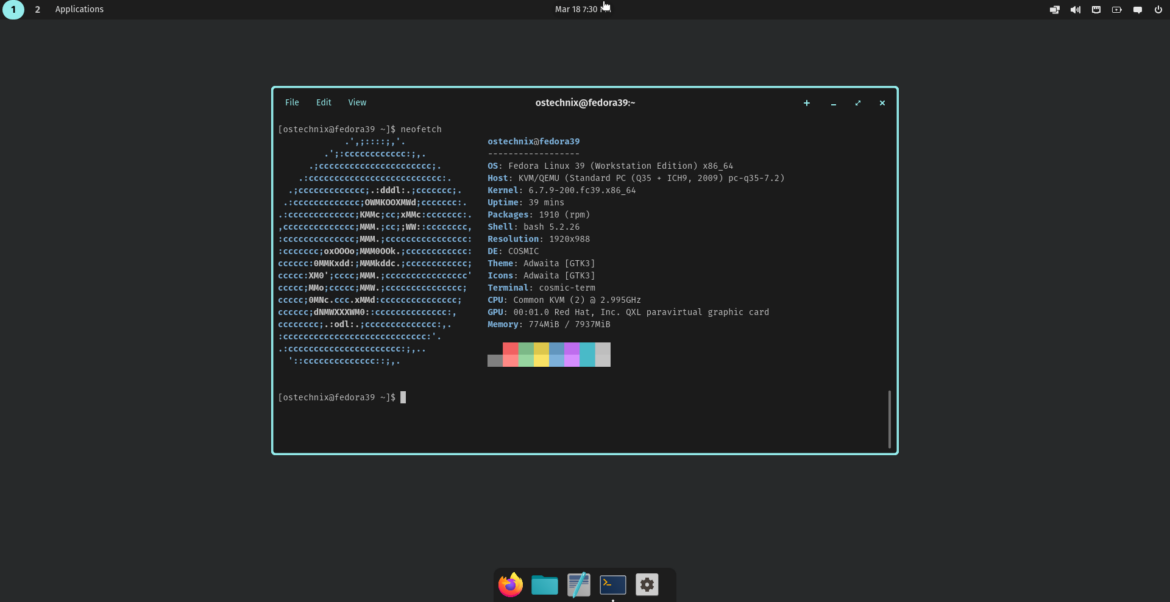Open the Applications menu
The height and width of the screenshot is (602, 1170).
tap(79, 9)
